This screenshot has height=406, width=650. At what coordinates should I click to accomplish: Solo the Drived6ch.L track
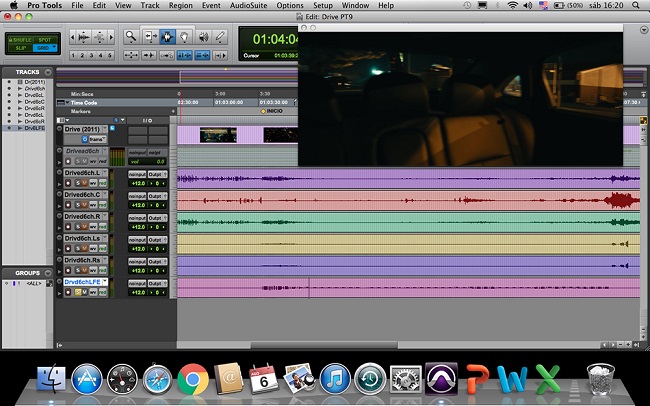(x=77, y=182)
